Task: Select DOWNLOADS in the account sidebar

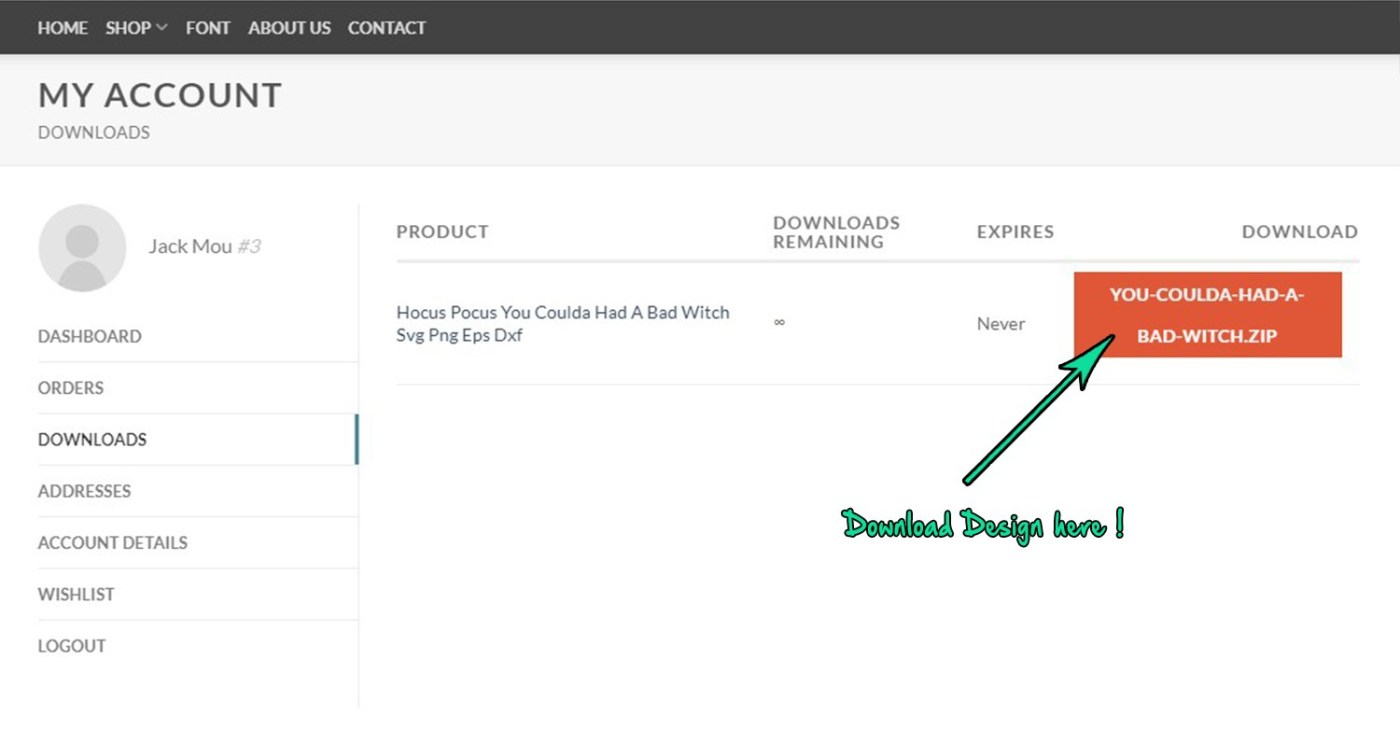Action: [92, 439]
